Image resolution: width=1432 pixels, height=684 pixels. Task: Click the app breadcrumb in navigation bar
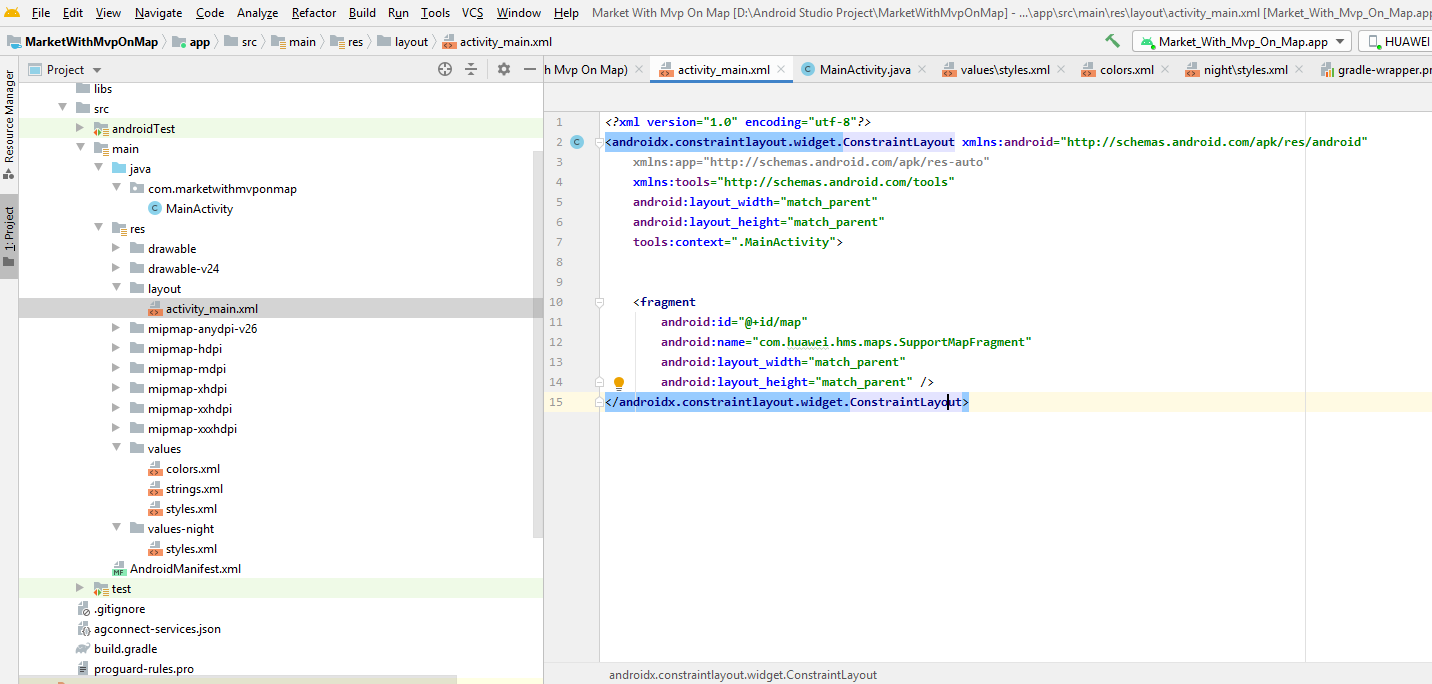pyautogui.click(x=199, y=42)
